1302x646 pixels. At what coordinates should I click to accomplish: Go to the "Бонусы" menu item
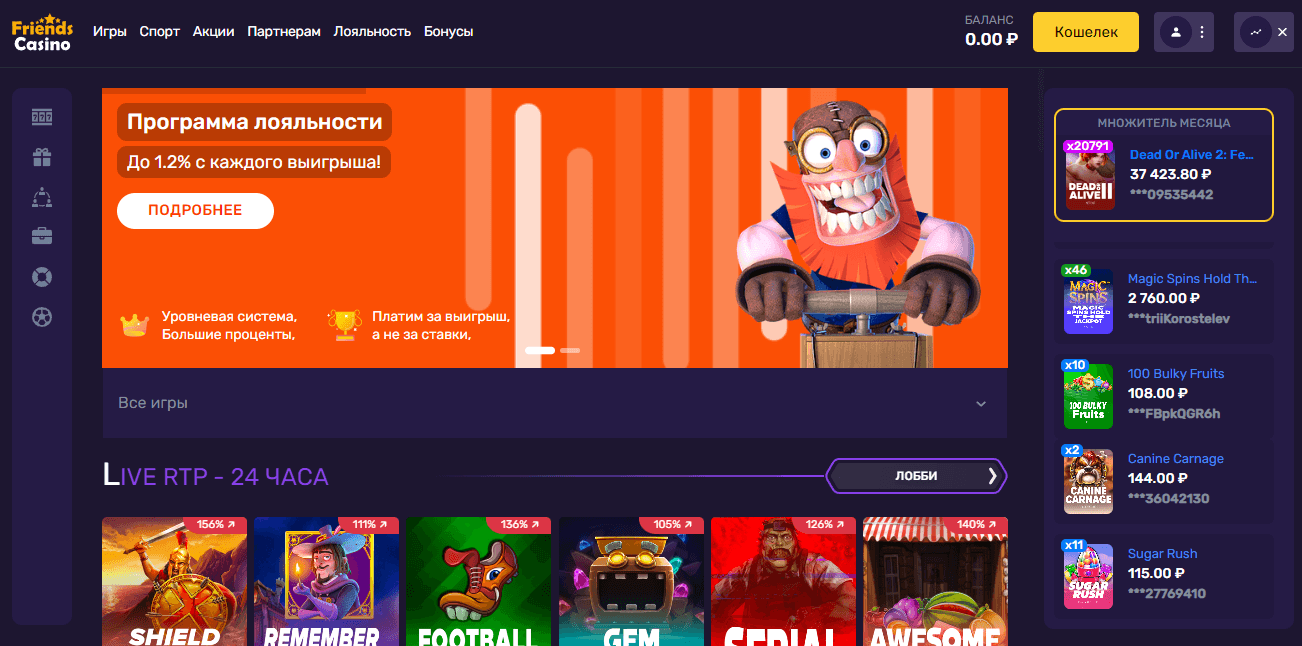click(x=448, y=31)
